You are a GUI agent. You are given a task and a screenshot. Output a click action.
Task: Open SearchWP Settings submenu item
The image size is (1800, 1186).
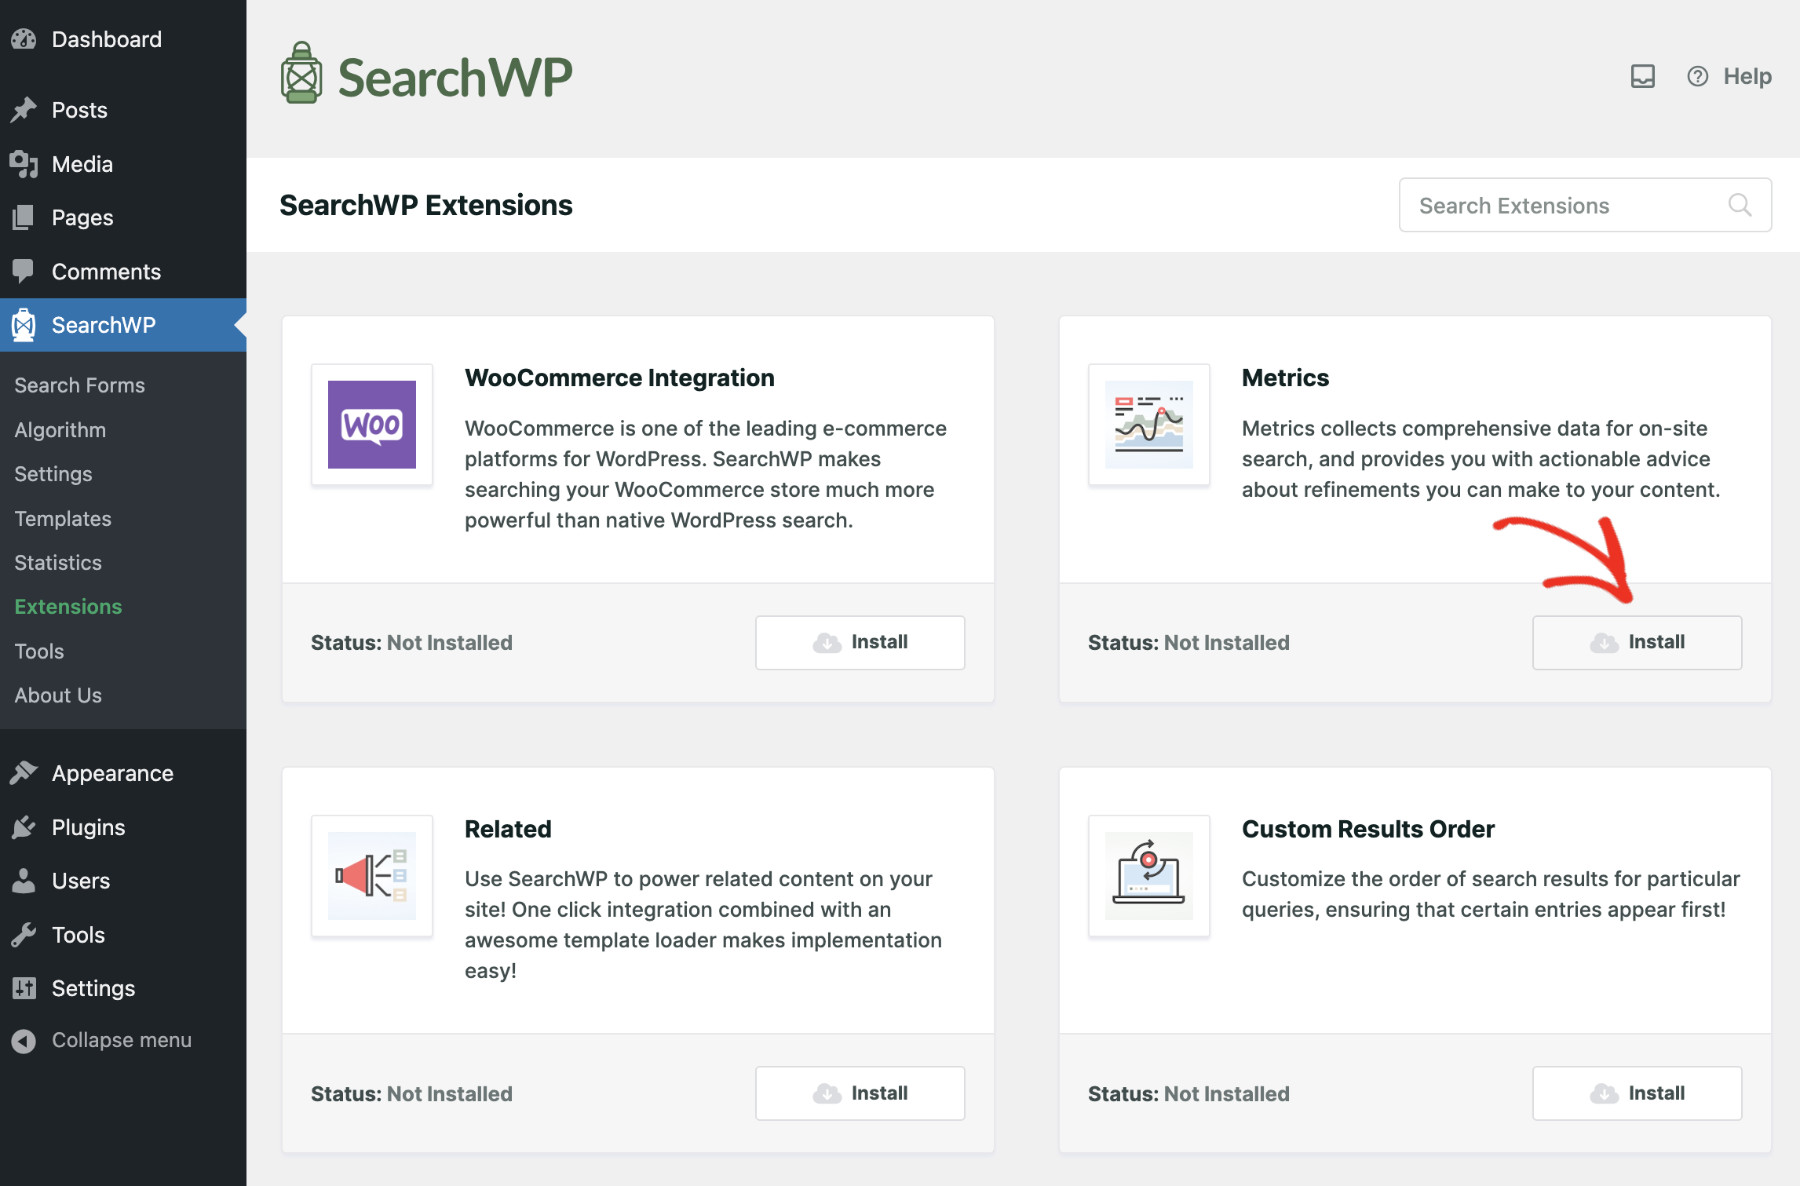(x=53, y=474)
